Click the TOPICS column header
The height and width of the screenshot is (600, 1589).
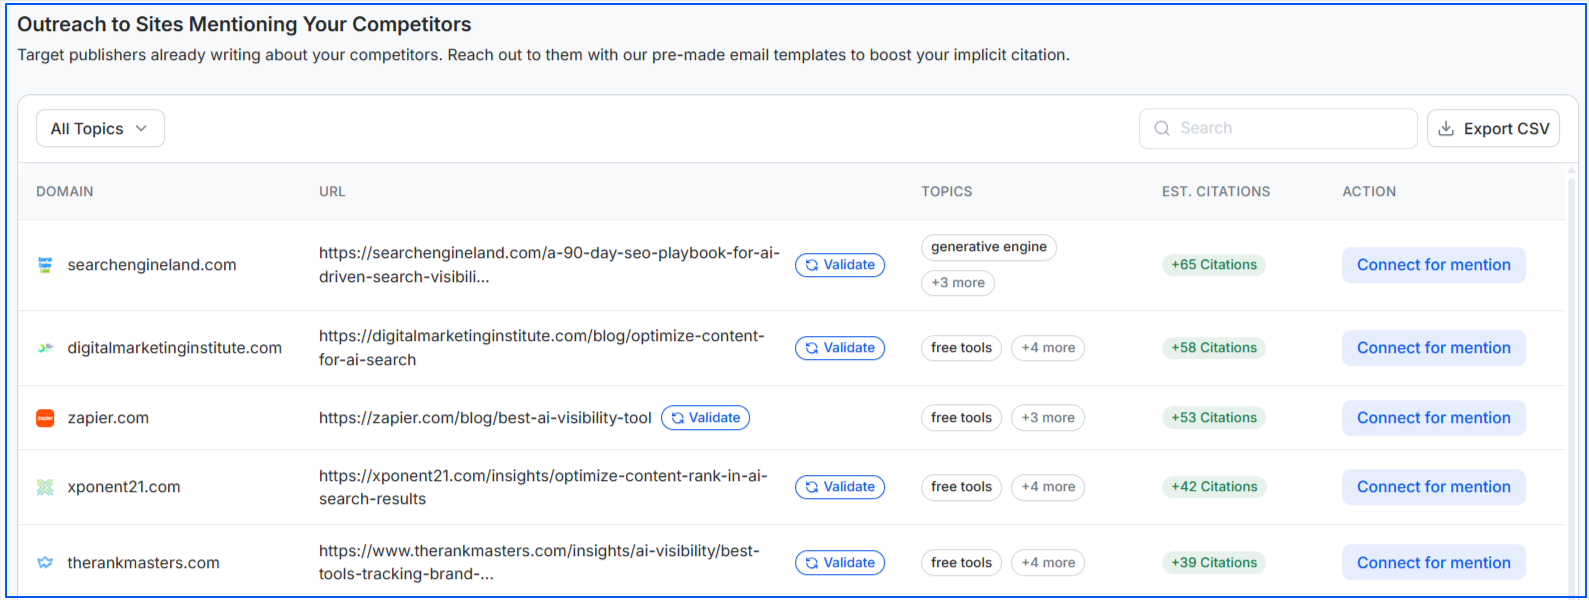947,192
